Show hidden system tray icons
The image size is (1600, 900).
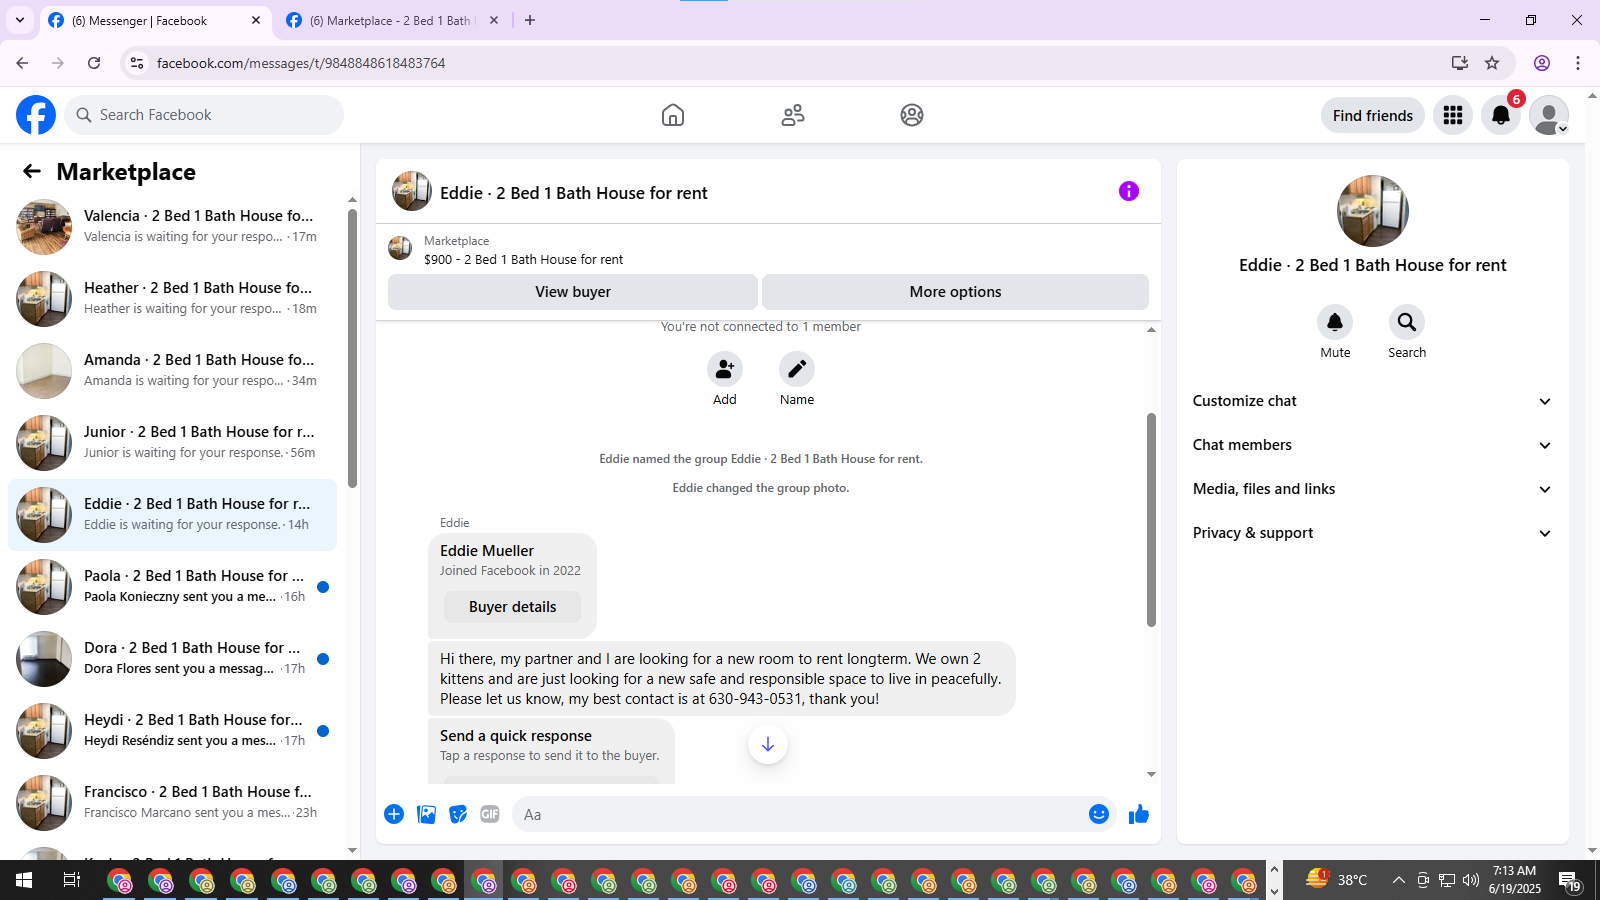coord(1398,880)
